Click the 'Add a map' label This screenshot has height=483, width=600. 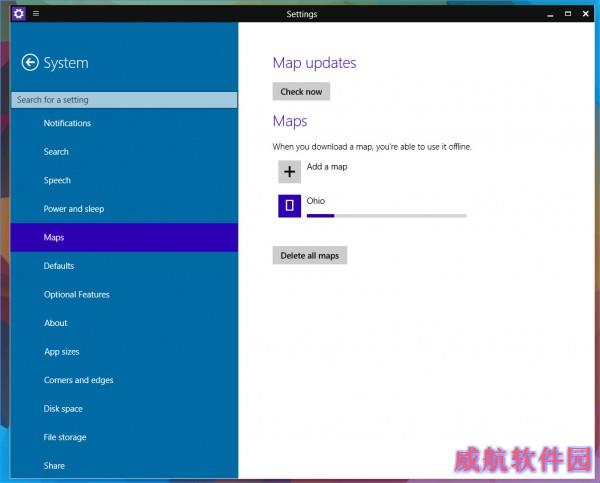(x=327, y=167)
